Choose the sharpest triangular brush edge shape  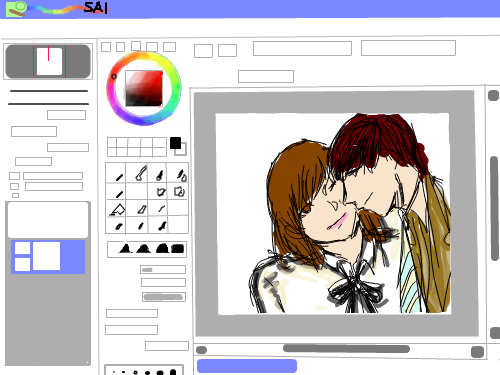pos(125,248)
